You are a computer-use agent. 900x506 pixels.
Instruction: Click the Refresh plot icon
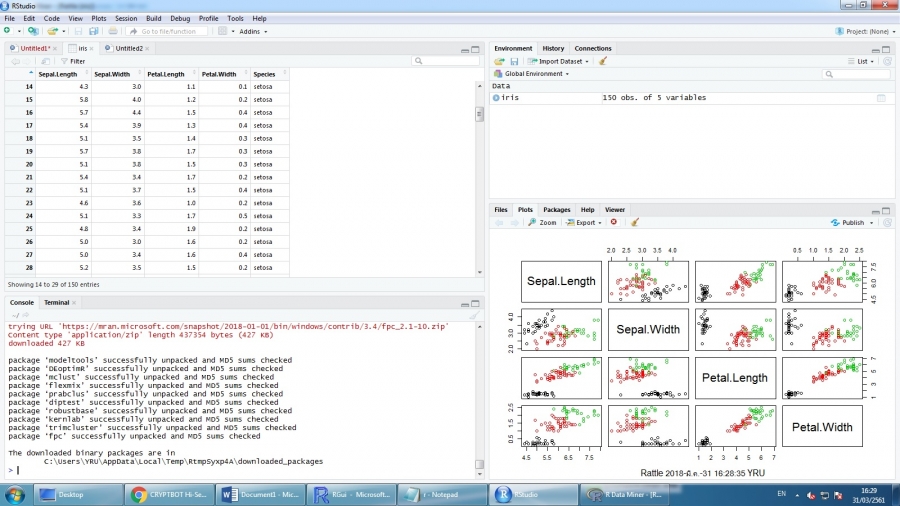pos(887,223)
